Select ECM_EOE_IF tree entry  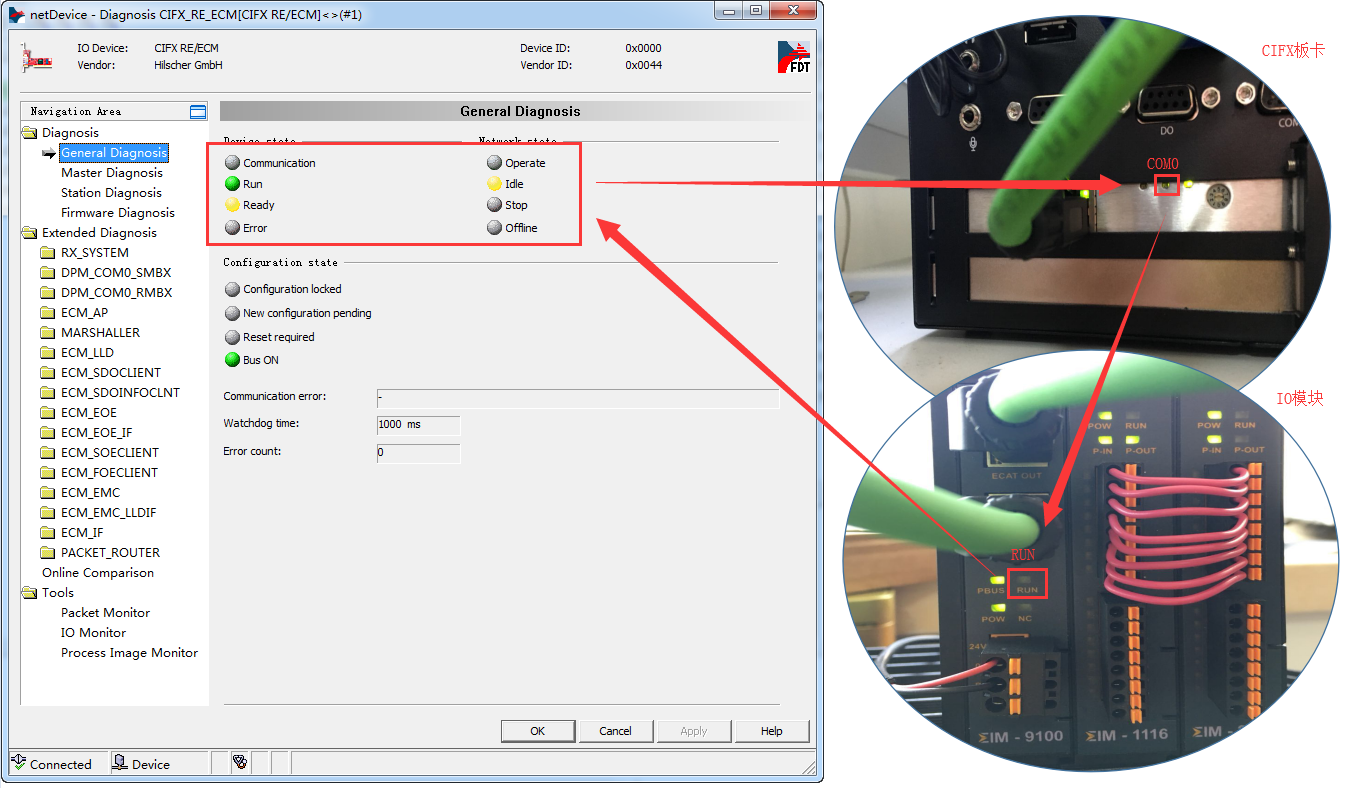96,433
